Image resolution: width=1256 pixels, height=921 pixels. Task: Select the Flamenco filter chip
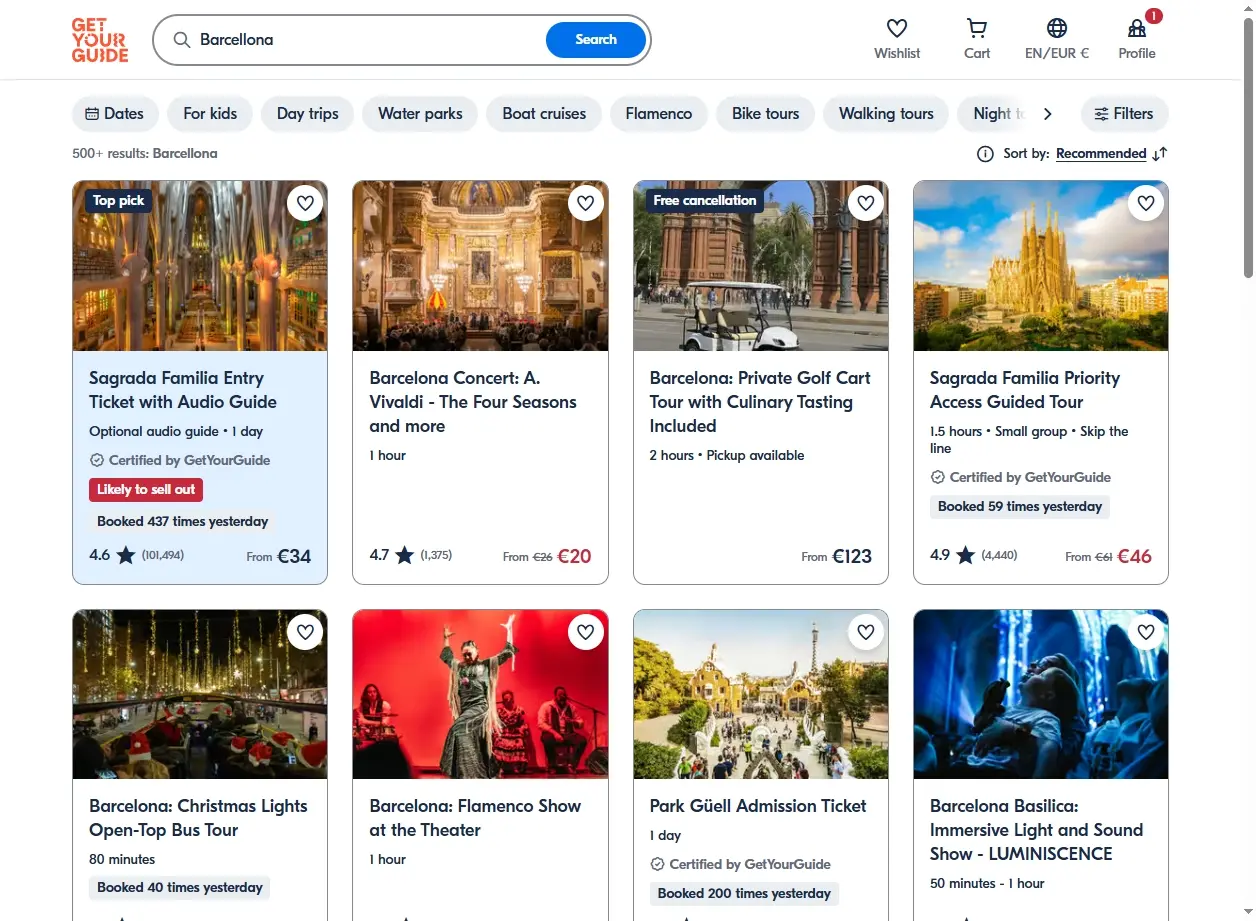tap(659, 114)
